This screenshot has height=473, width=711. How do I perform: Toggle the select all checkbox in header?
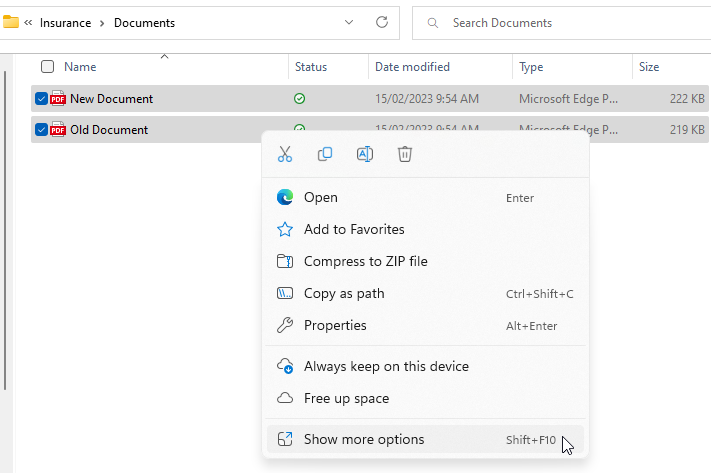47,67
